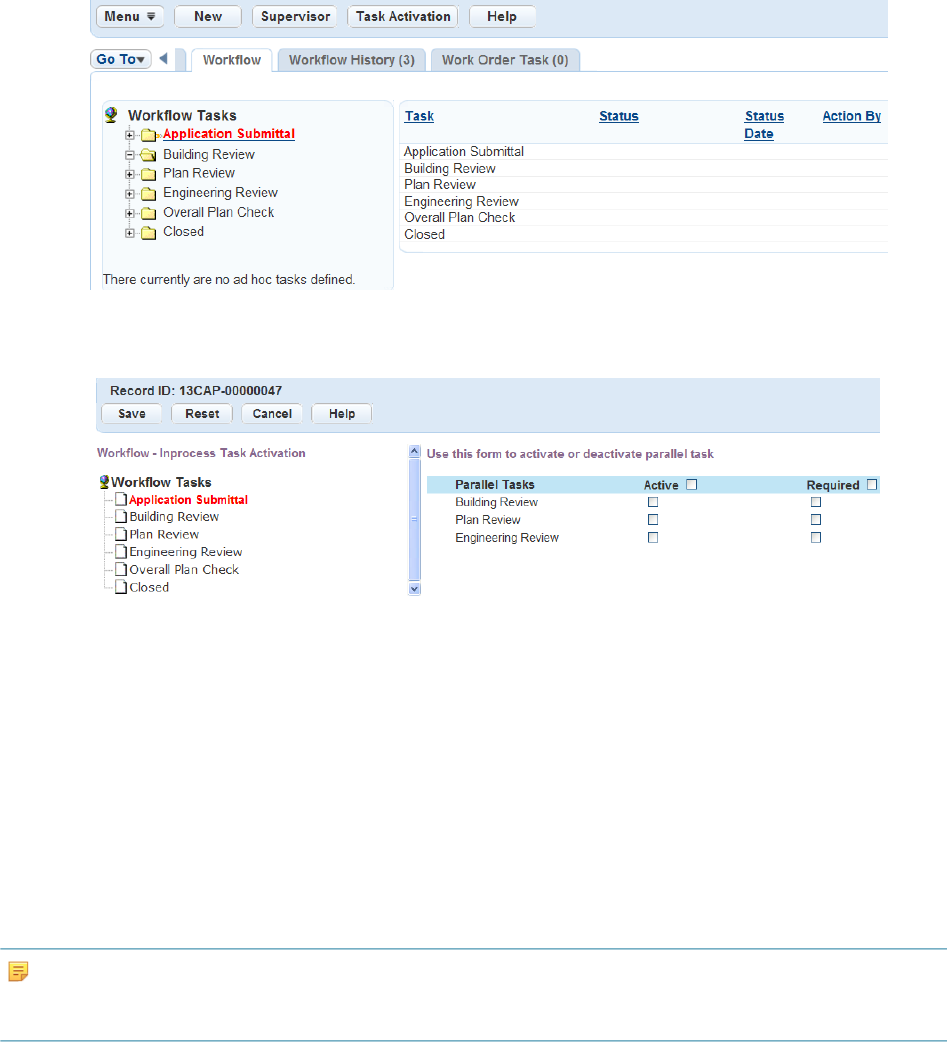The image size is (947, 1042).
Task: Click the Supervisor button
Action: (295, 17)
